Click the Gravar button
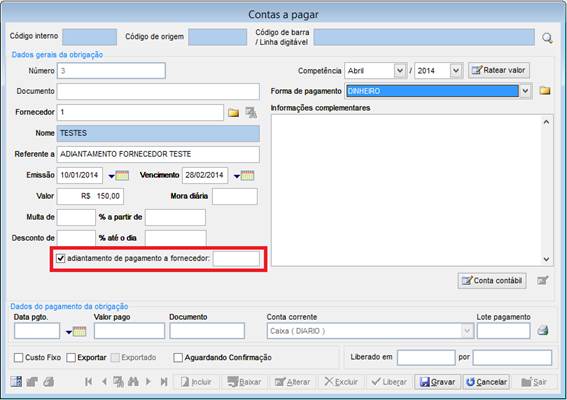567x400 pixels. [x=438, y=382]
